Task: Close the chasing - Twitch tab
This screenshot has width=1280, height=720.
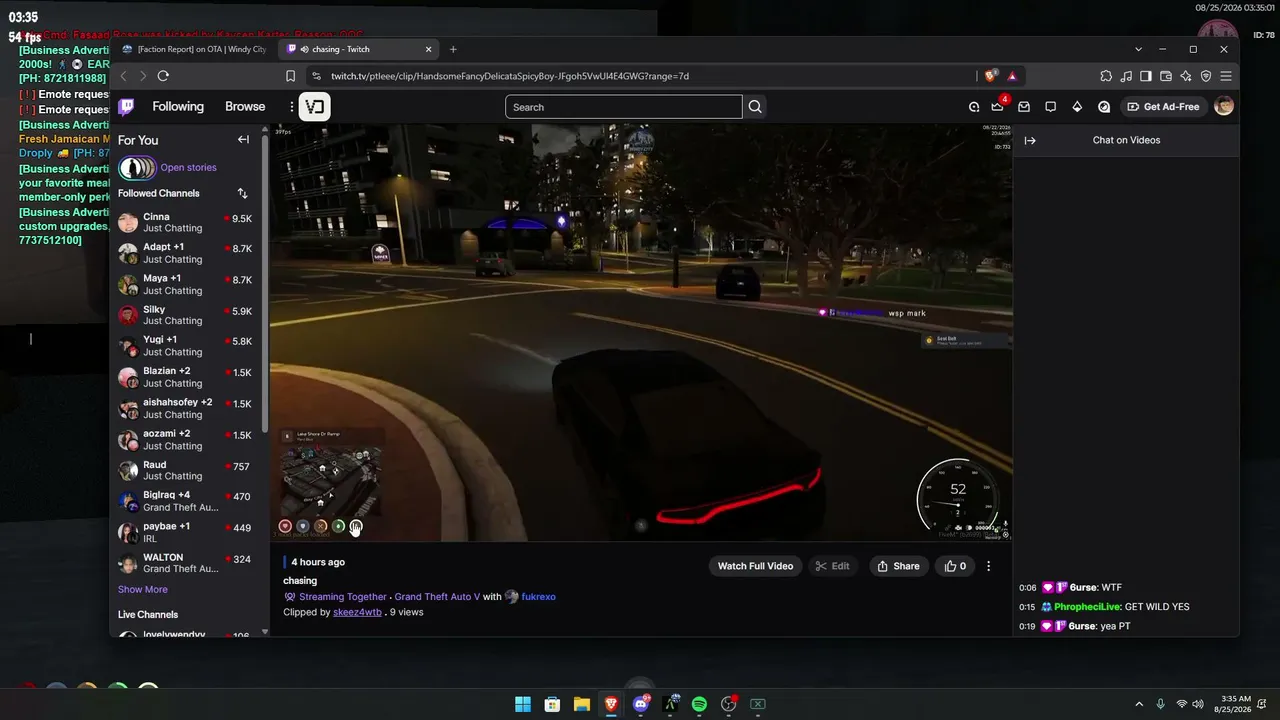Action: [x=429, y=49]
